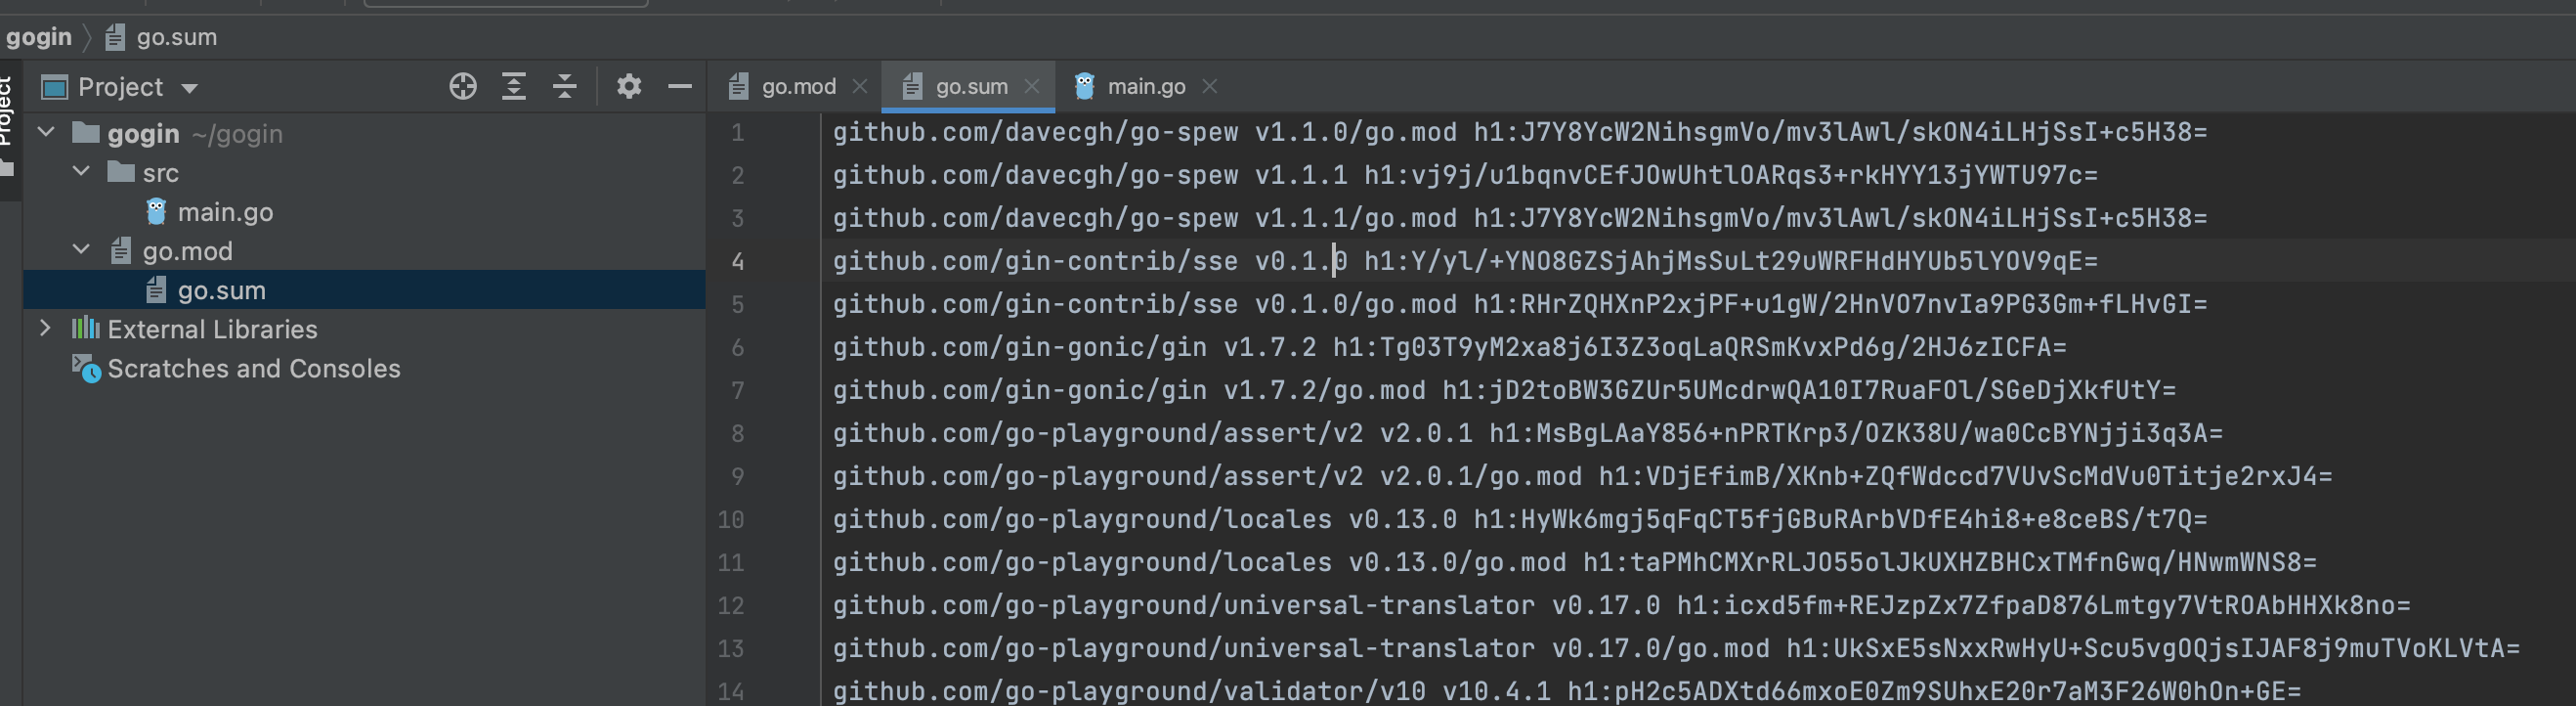The width and height of the screenshot is (2576, 706).
Task: Click the Expand All icon in Project panel
Action: pyautogui.click(x=513, y=87)
